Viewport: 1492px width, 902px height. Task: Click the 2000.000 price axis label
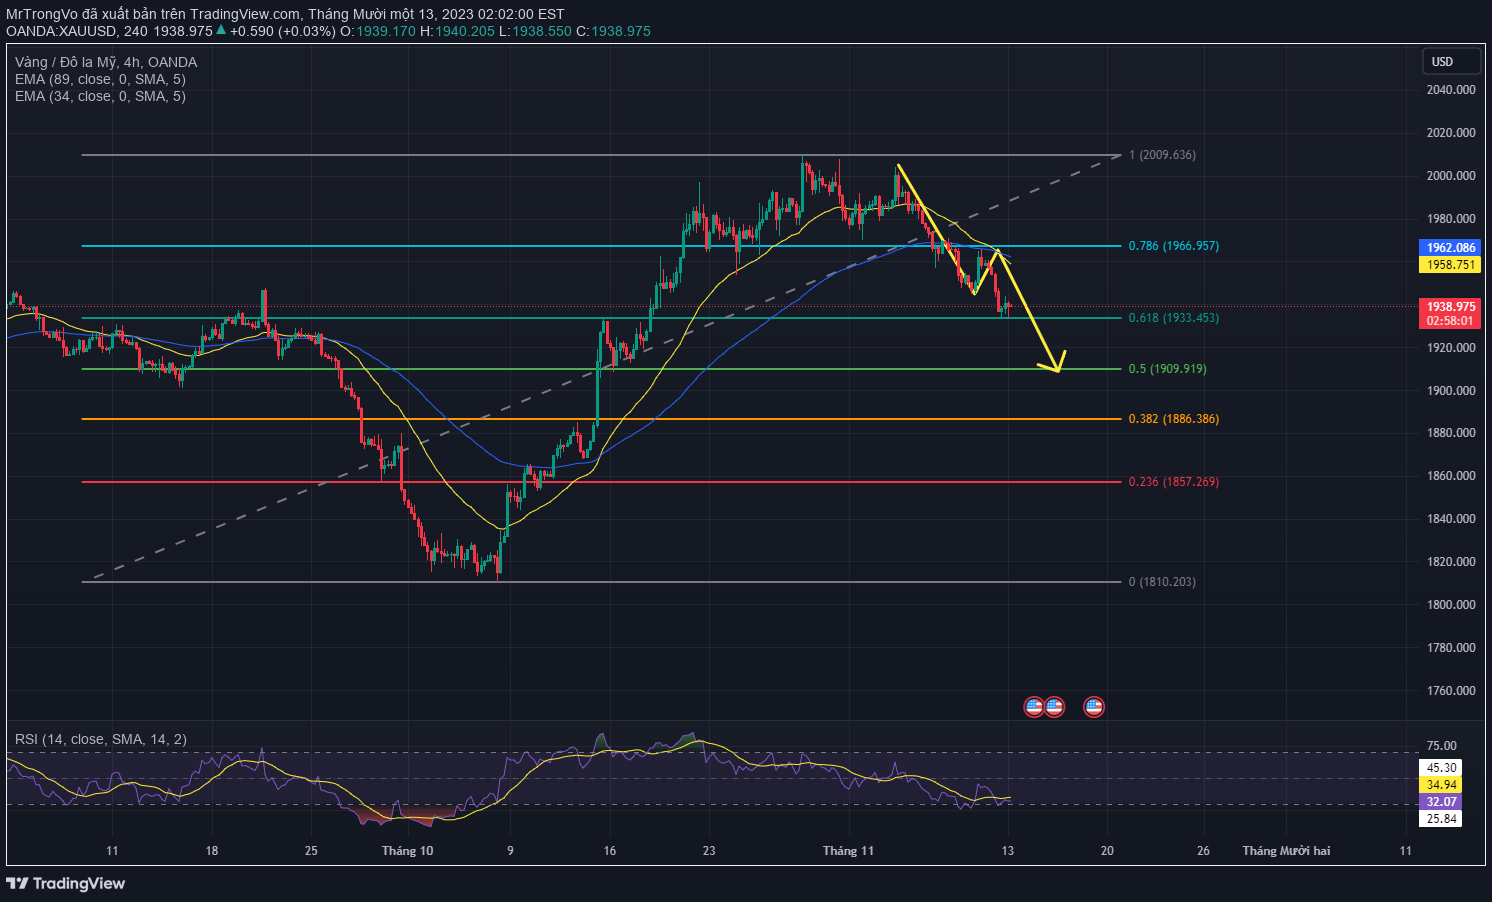1451,176
